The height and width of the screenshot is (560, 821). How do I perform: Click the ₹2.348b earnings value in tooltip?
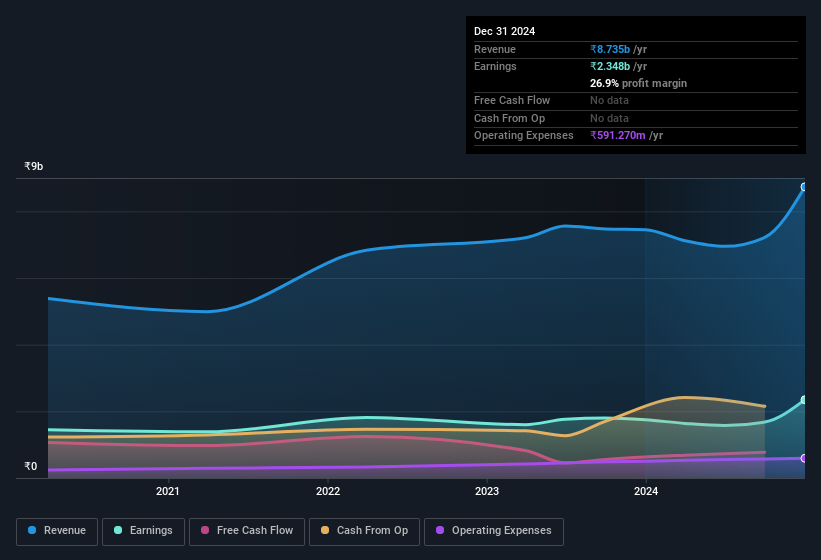[x=610, y=66]
